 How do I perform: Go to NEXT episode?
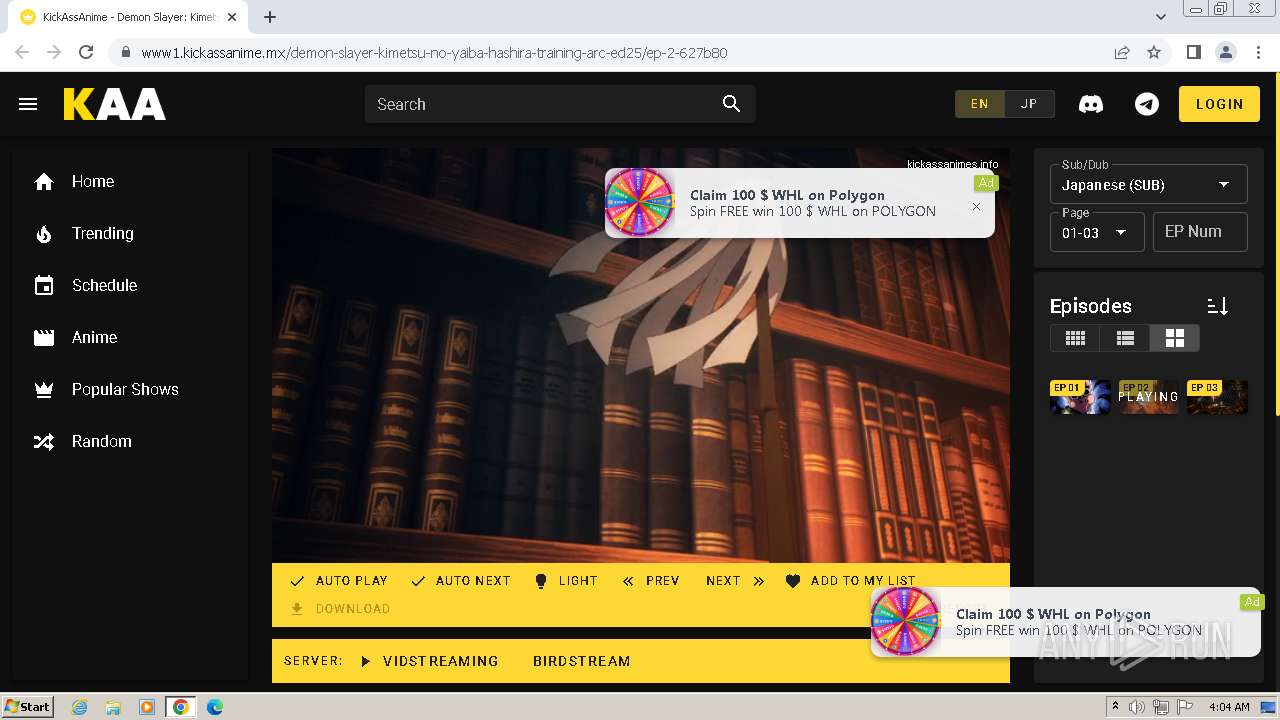pos(735,580)
